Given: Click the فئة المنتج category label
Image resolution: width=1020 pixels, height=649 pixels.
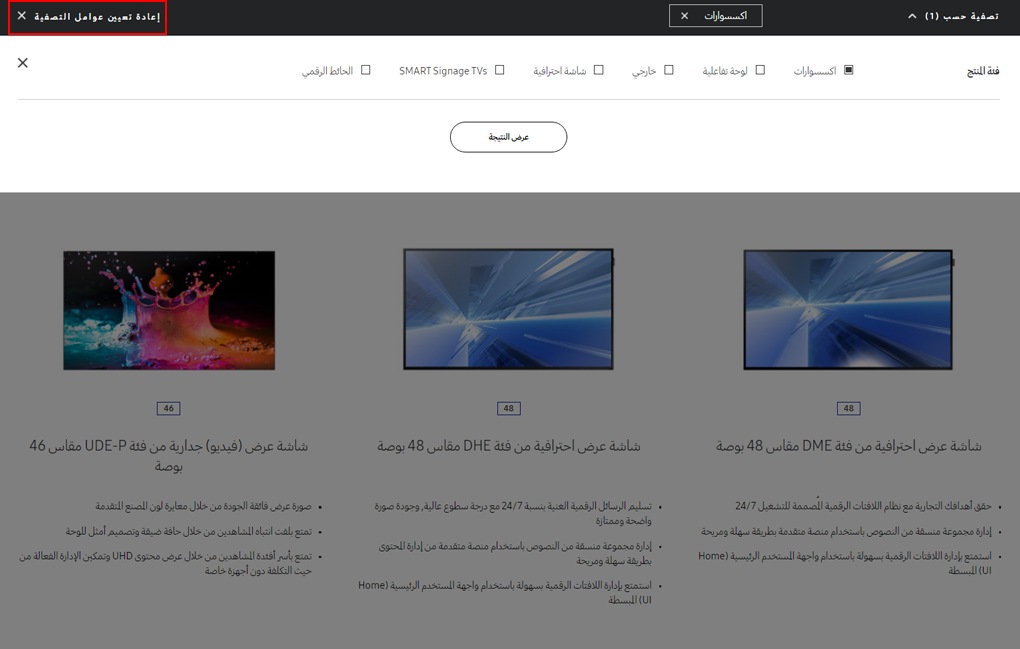Looking at the screenshot, I should (983, 71).
